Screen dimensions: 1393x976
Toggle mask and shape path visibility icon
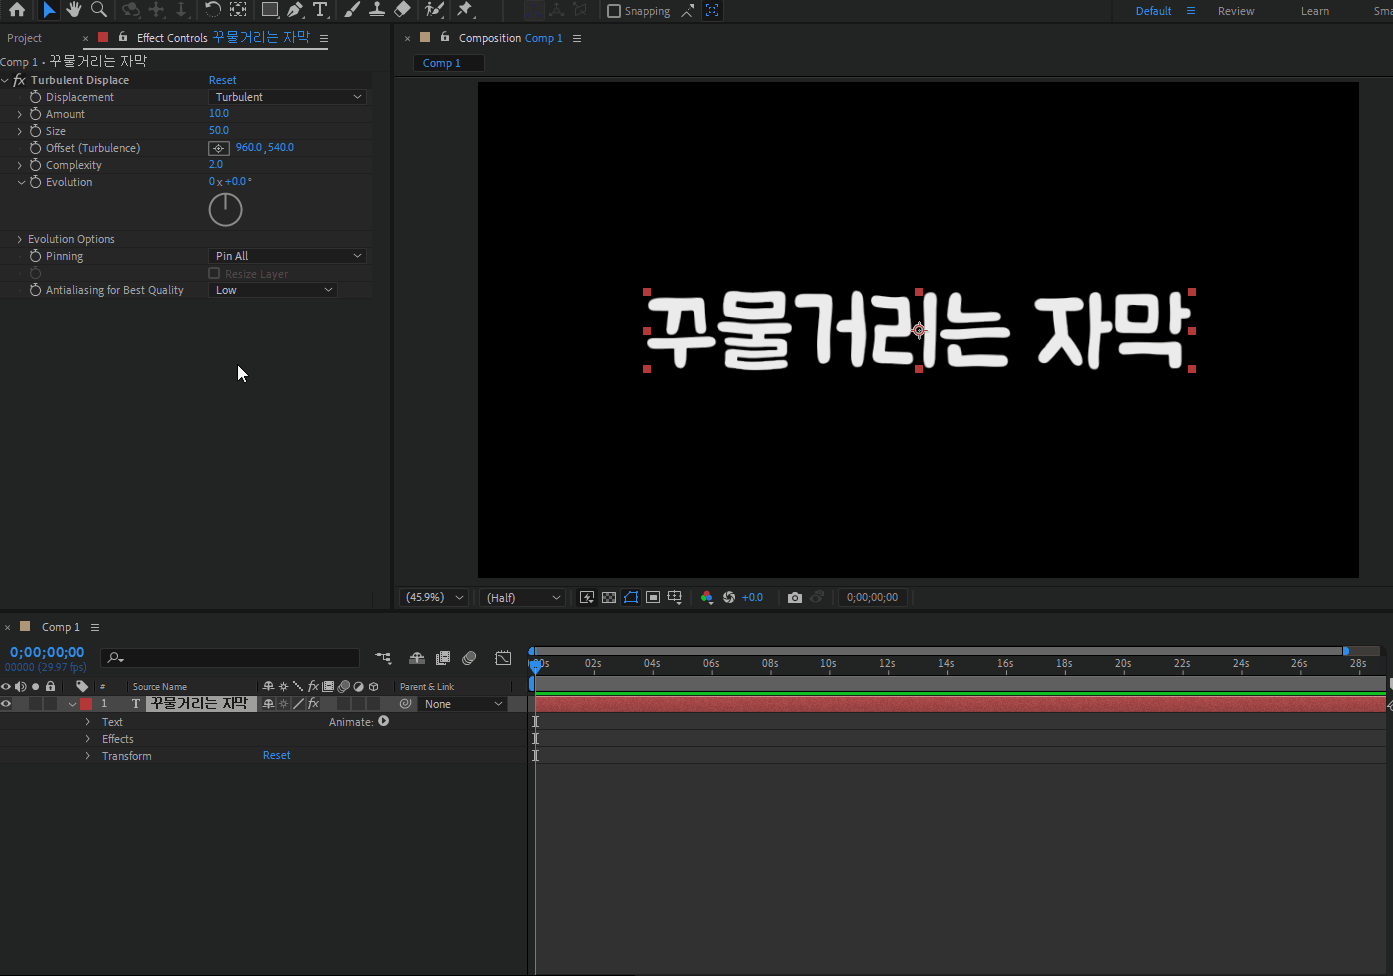pyautogui.click(x=631, y=597)
